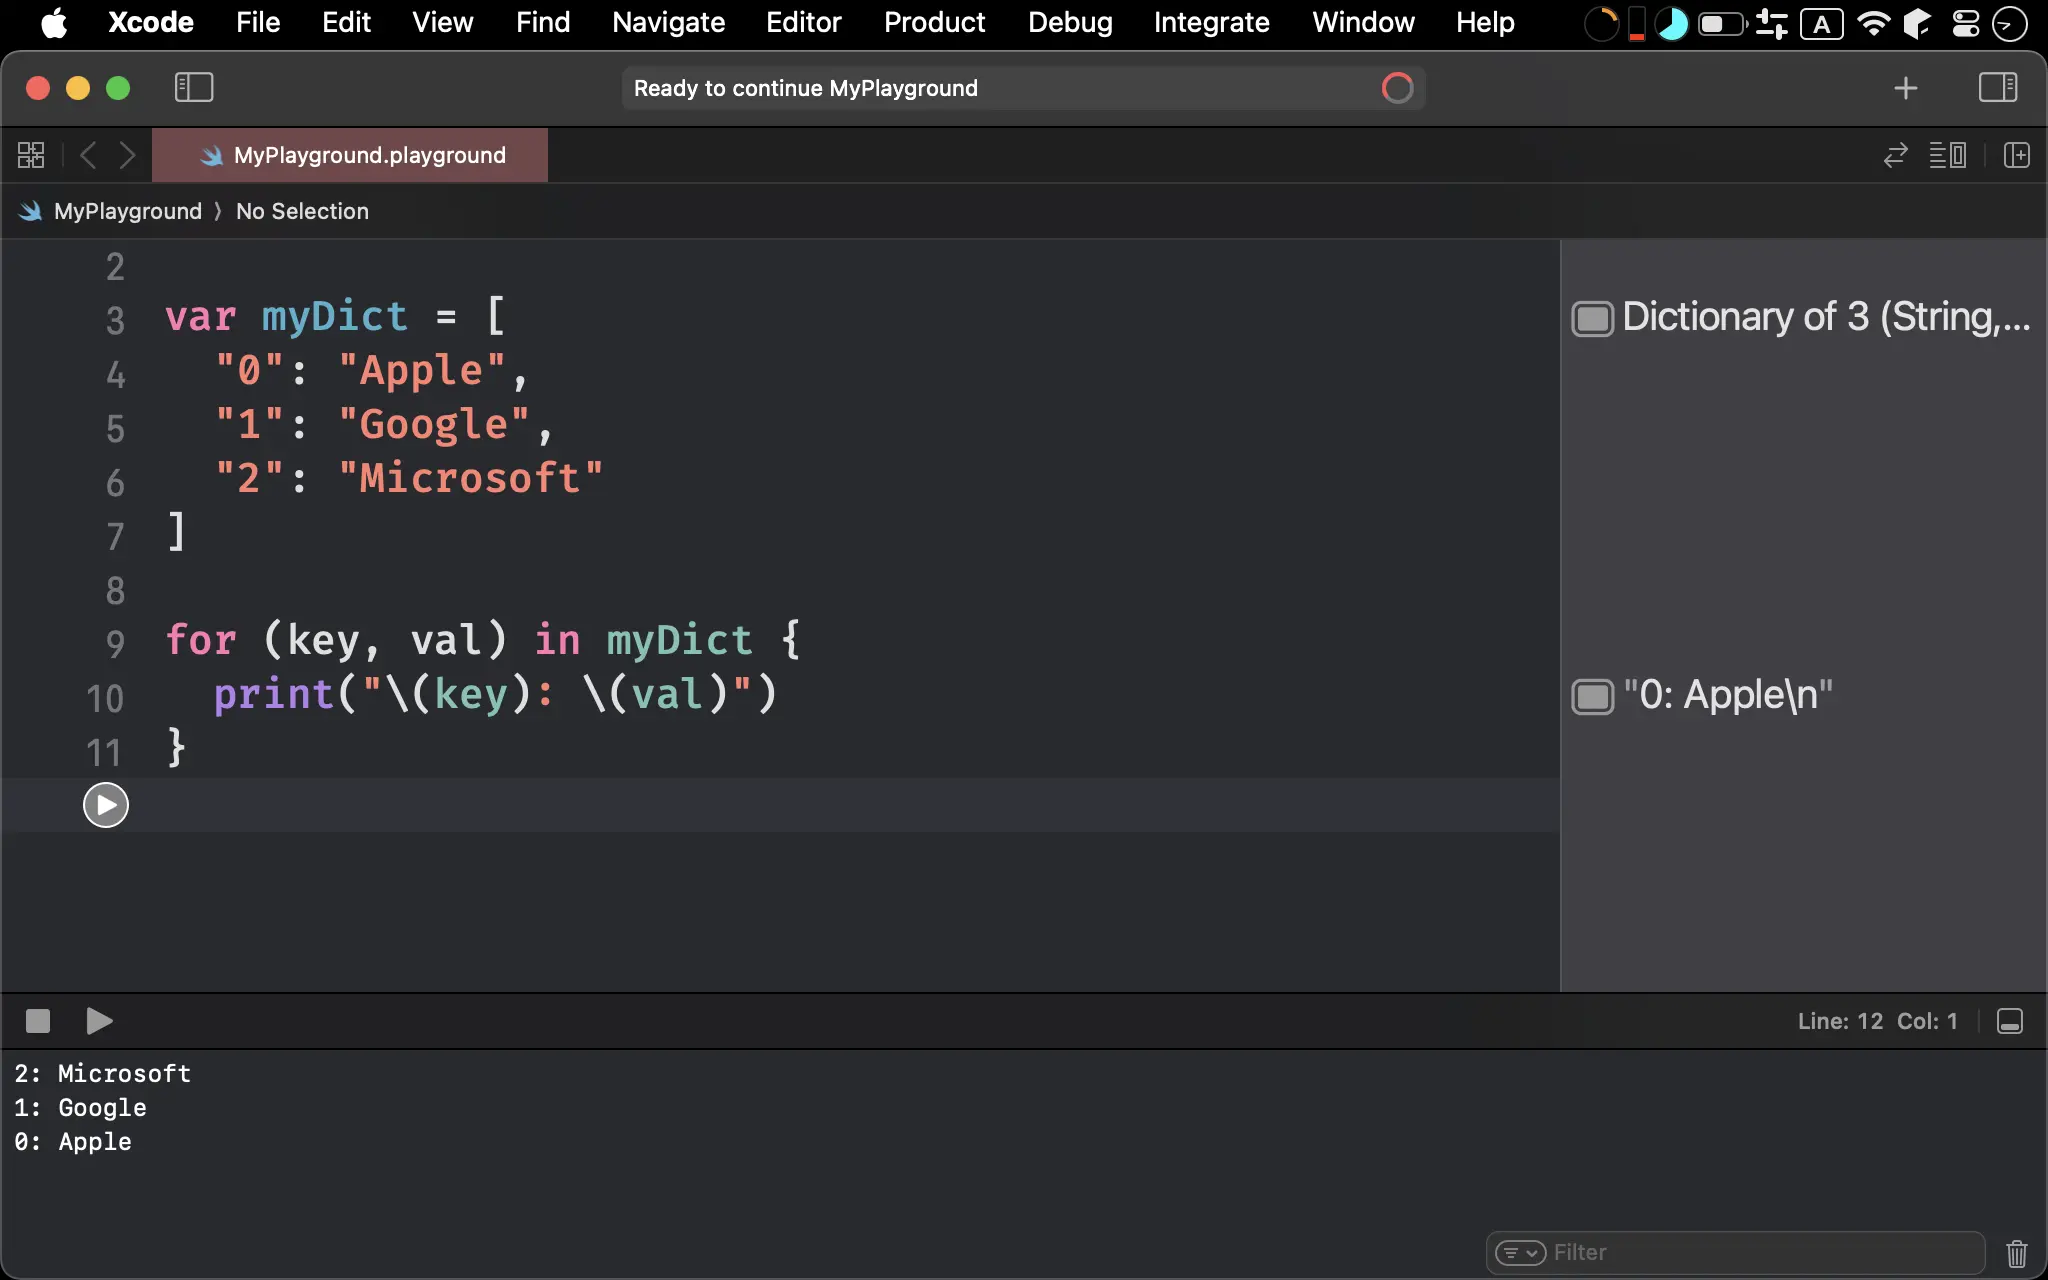Click the "1: Google" console output line
2048x1280 pixels.
80,1107
